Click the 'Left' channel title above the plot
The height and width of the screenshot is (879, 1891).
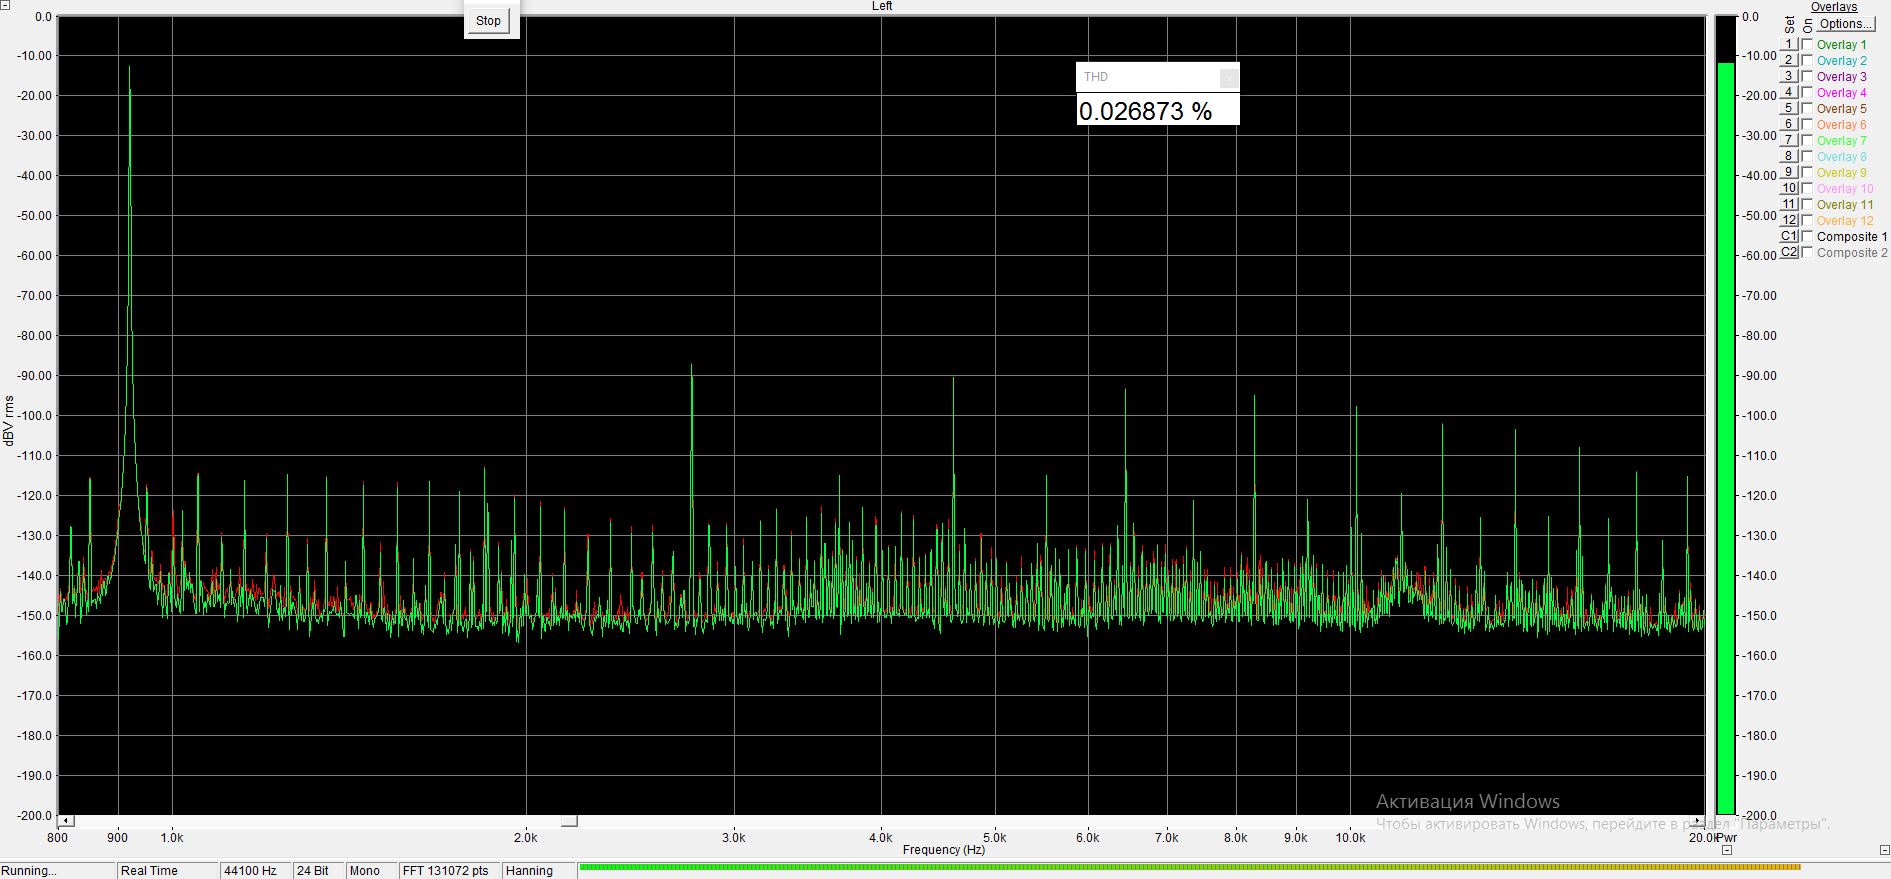point(881,6)
